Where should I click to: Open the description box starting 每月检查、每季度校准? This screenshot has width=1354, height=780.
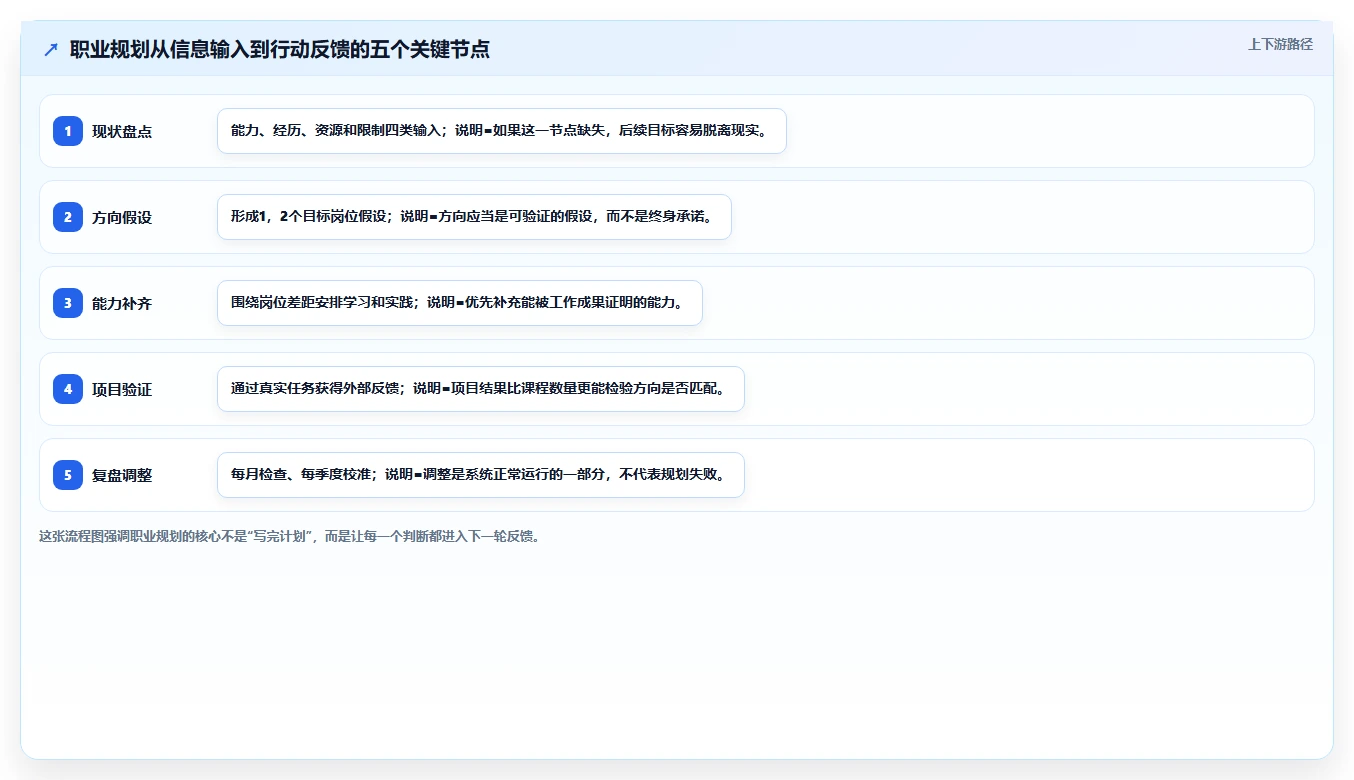tap(481, 475)
